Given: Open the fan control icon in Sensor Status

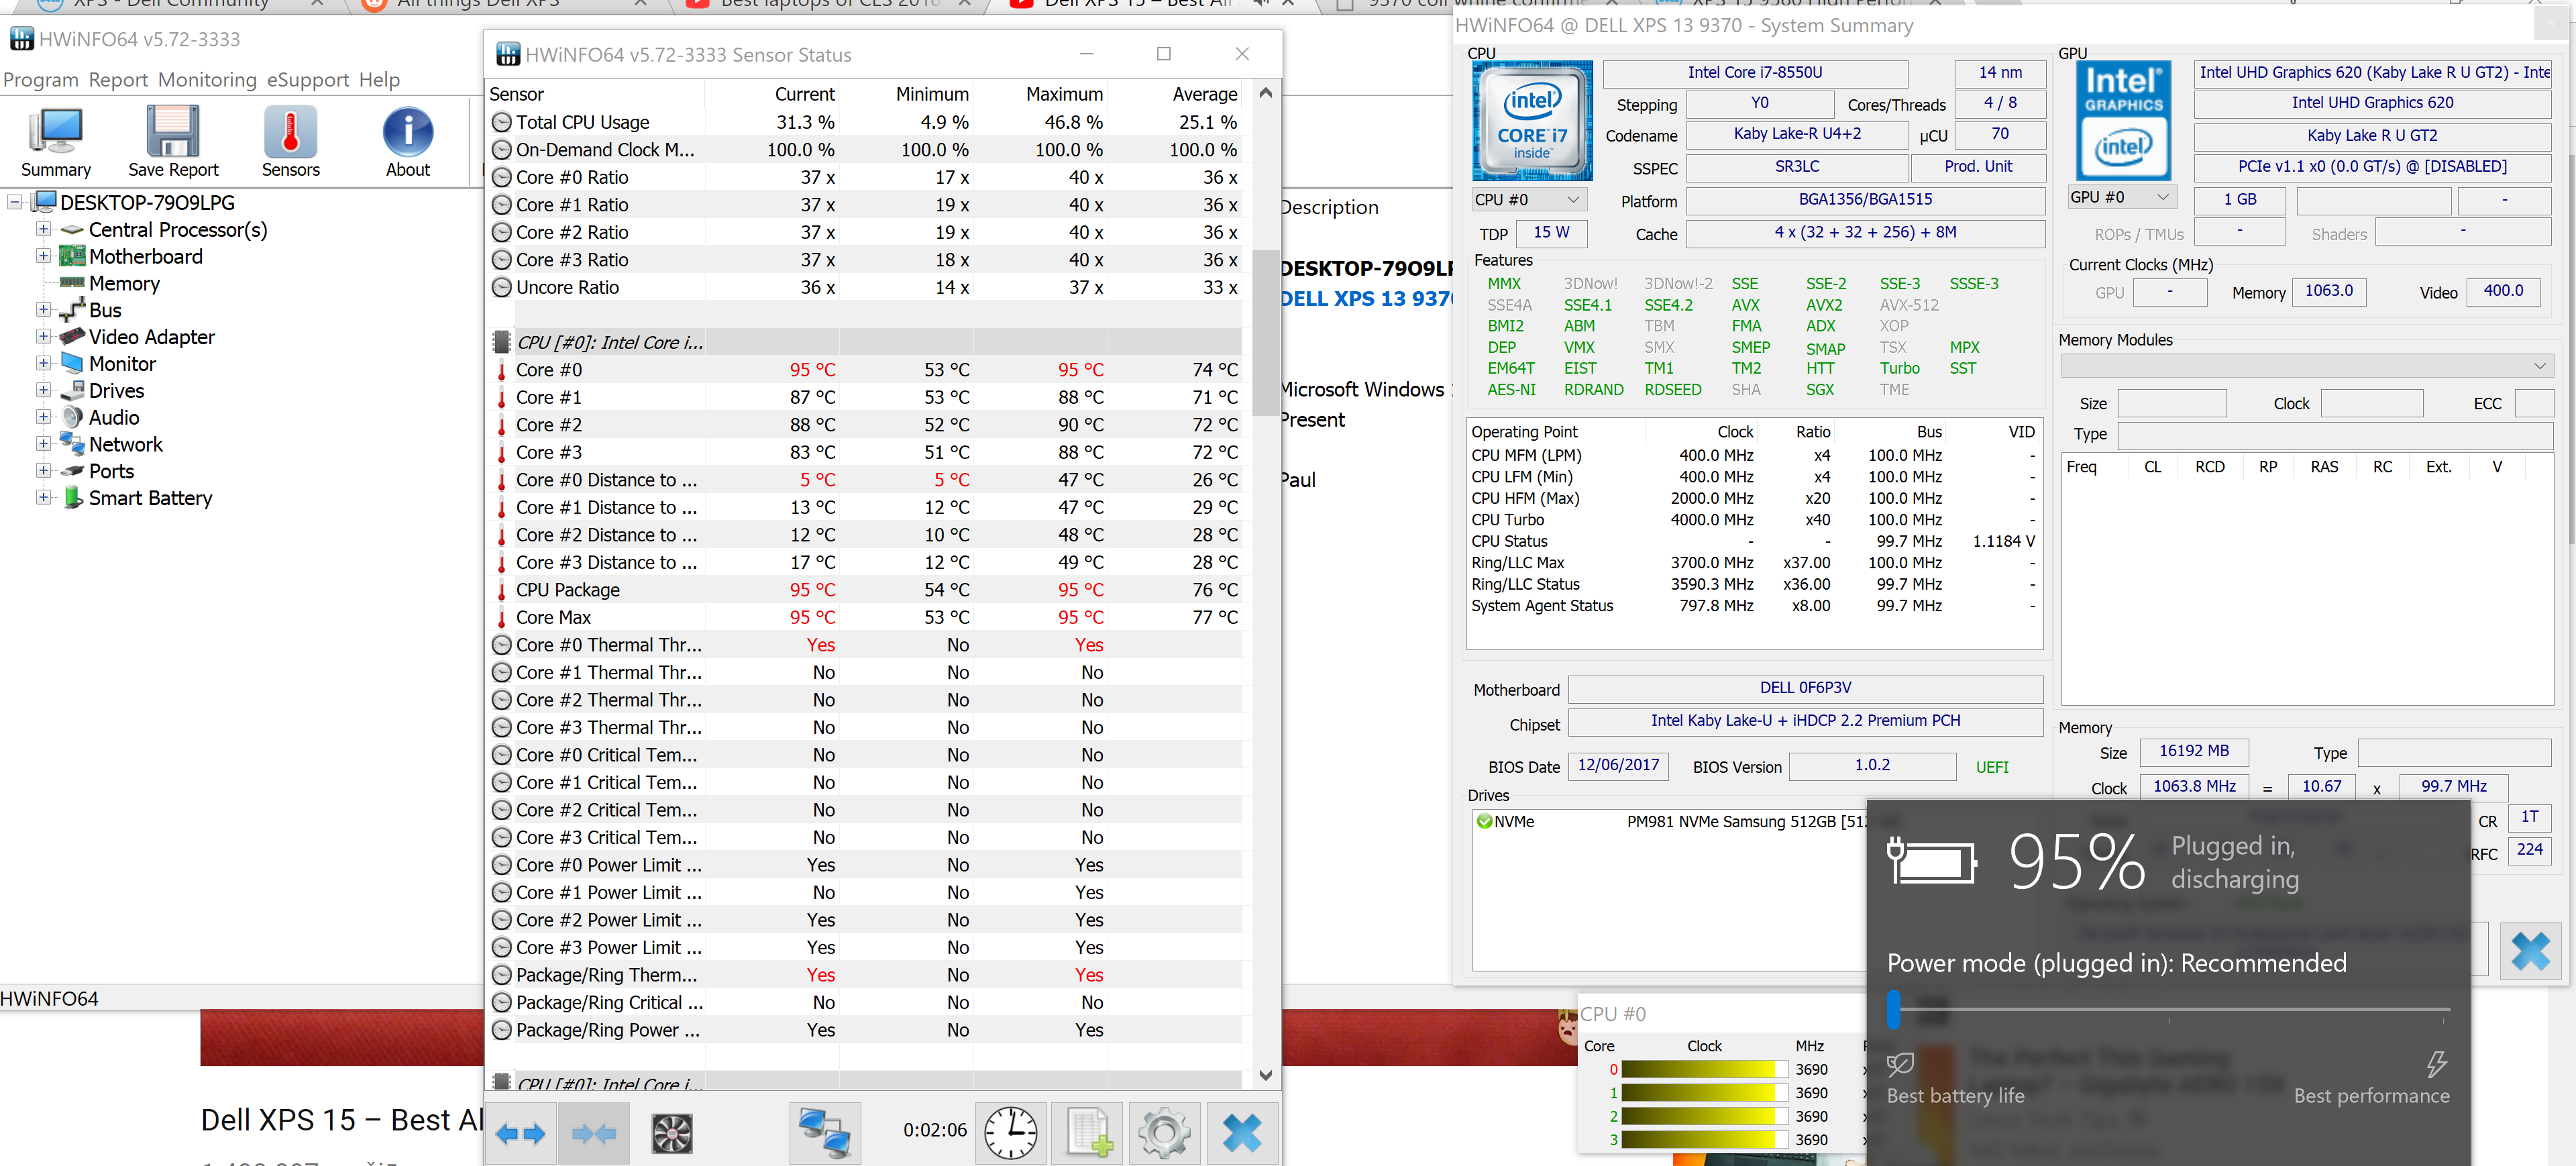Looking at the screenshot, I should pos(672,1133).
